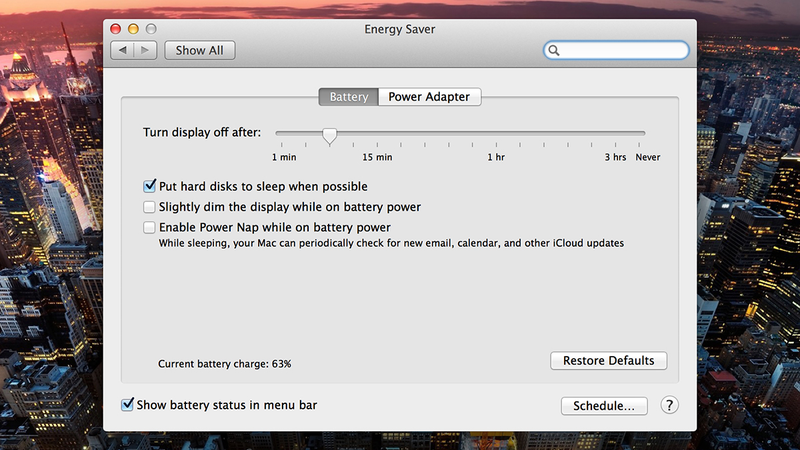Click the Show All button

[x=199, y=50]
